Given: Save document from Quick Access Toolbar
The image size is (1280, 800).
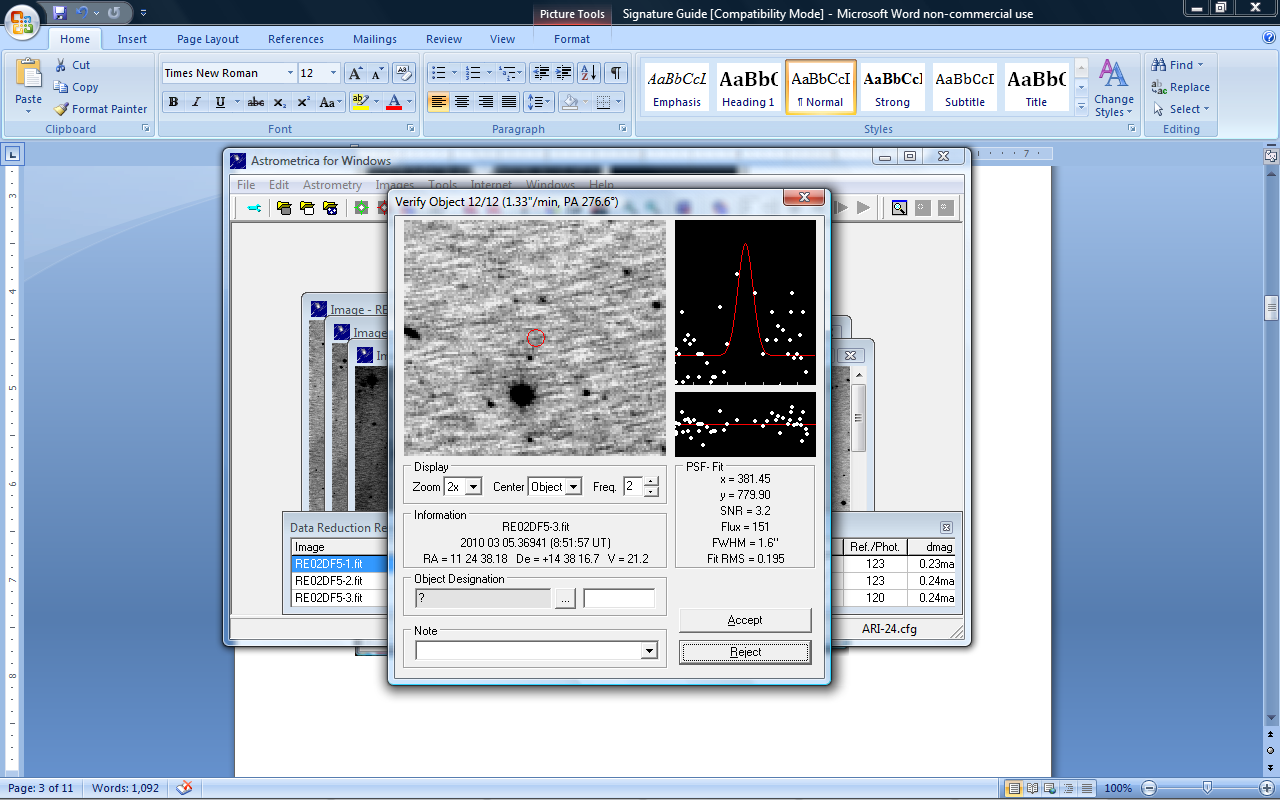Looking at the screenshot, I should click(x=60, y=13).
